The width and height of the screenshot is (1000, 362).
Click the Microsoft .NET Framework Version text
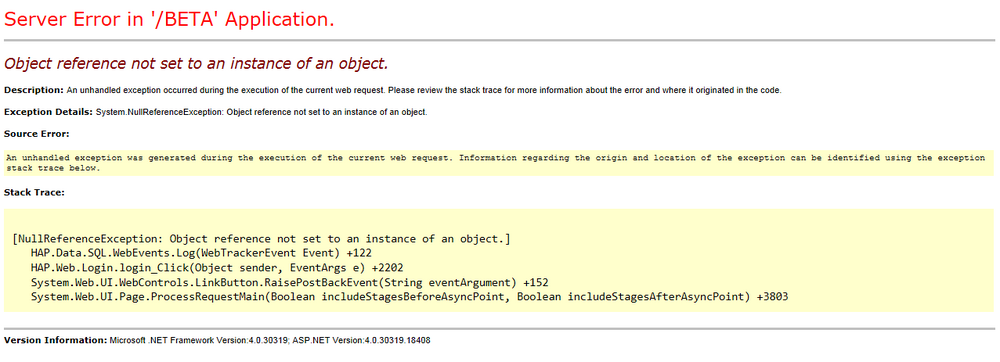pos(200,340)
